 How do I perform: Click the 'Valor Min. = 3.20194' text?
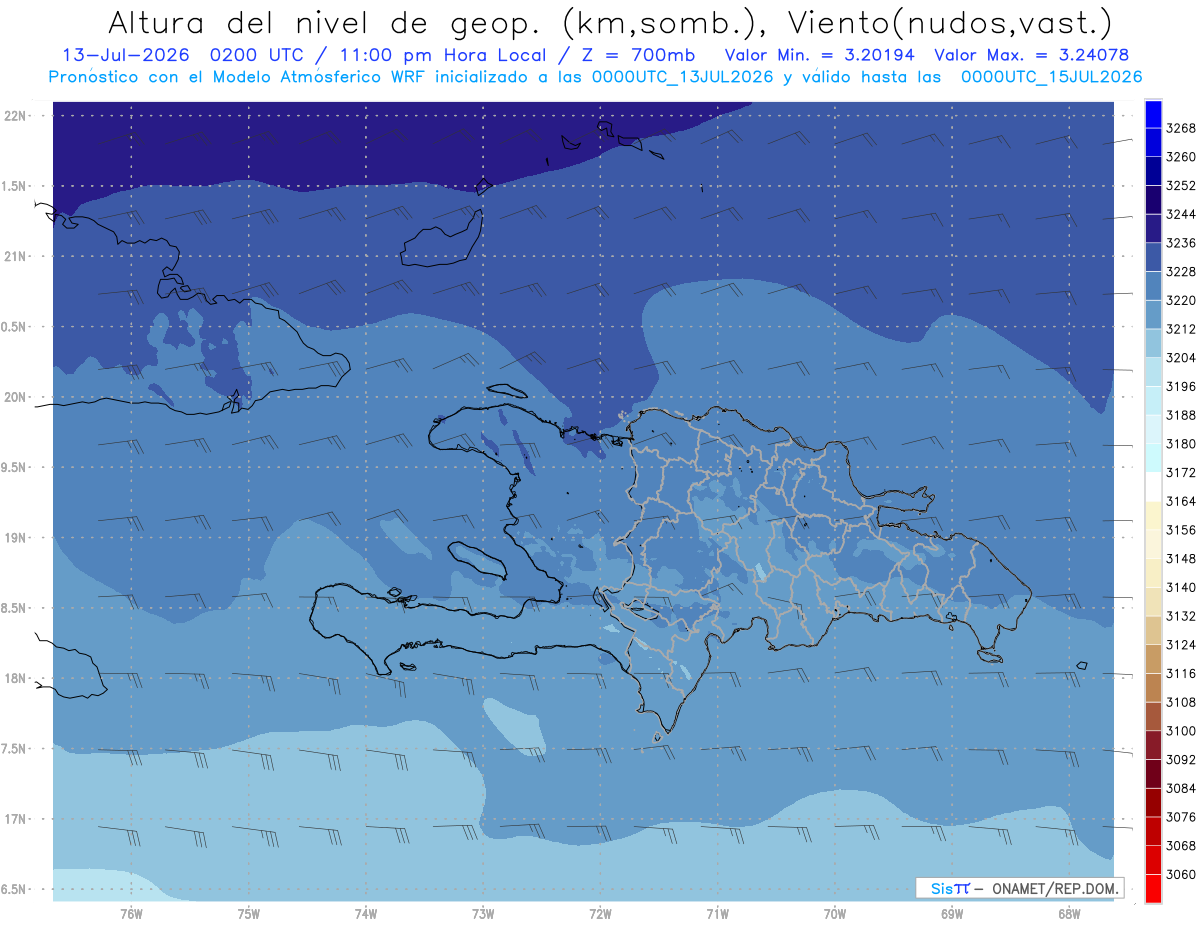click(x=822, y=55)
